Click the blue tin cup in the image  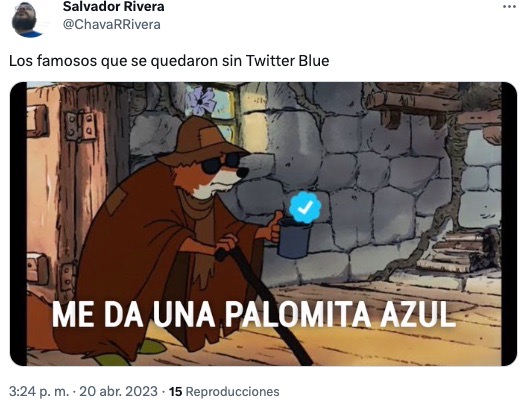coord(294,238)
